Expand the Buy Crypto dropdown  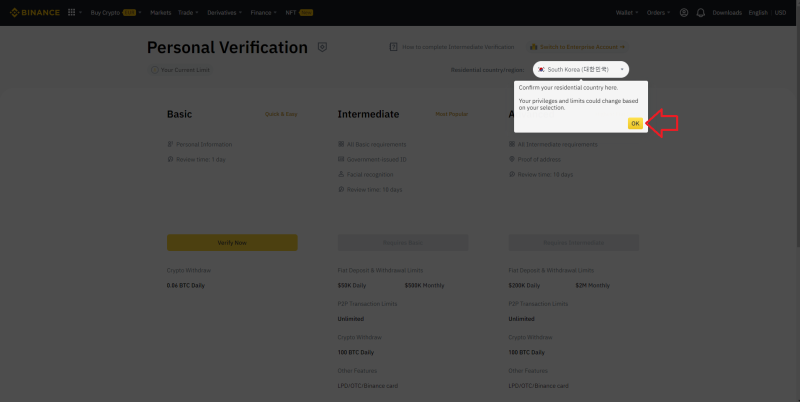pyautogui.click(x=116, y=12)
